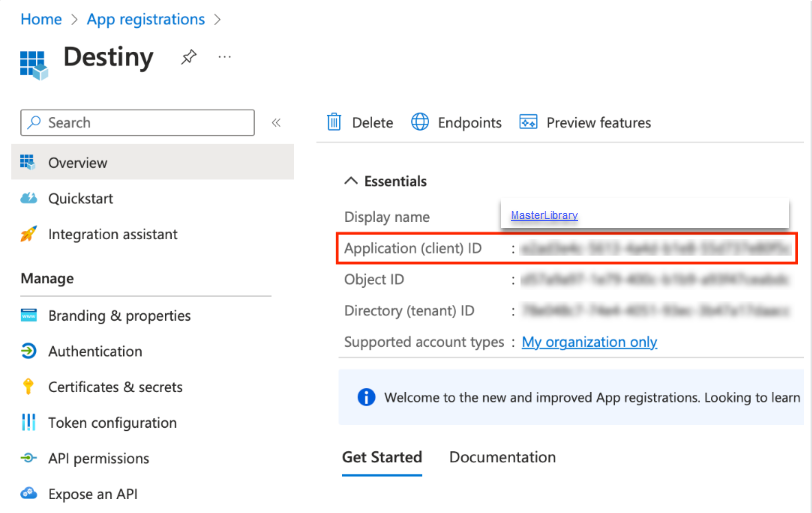Click the Token configuration bars icon

[x=28, y=422]
